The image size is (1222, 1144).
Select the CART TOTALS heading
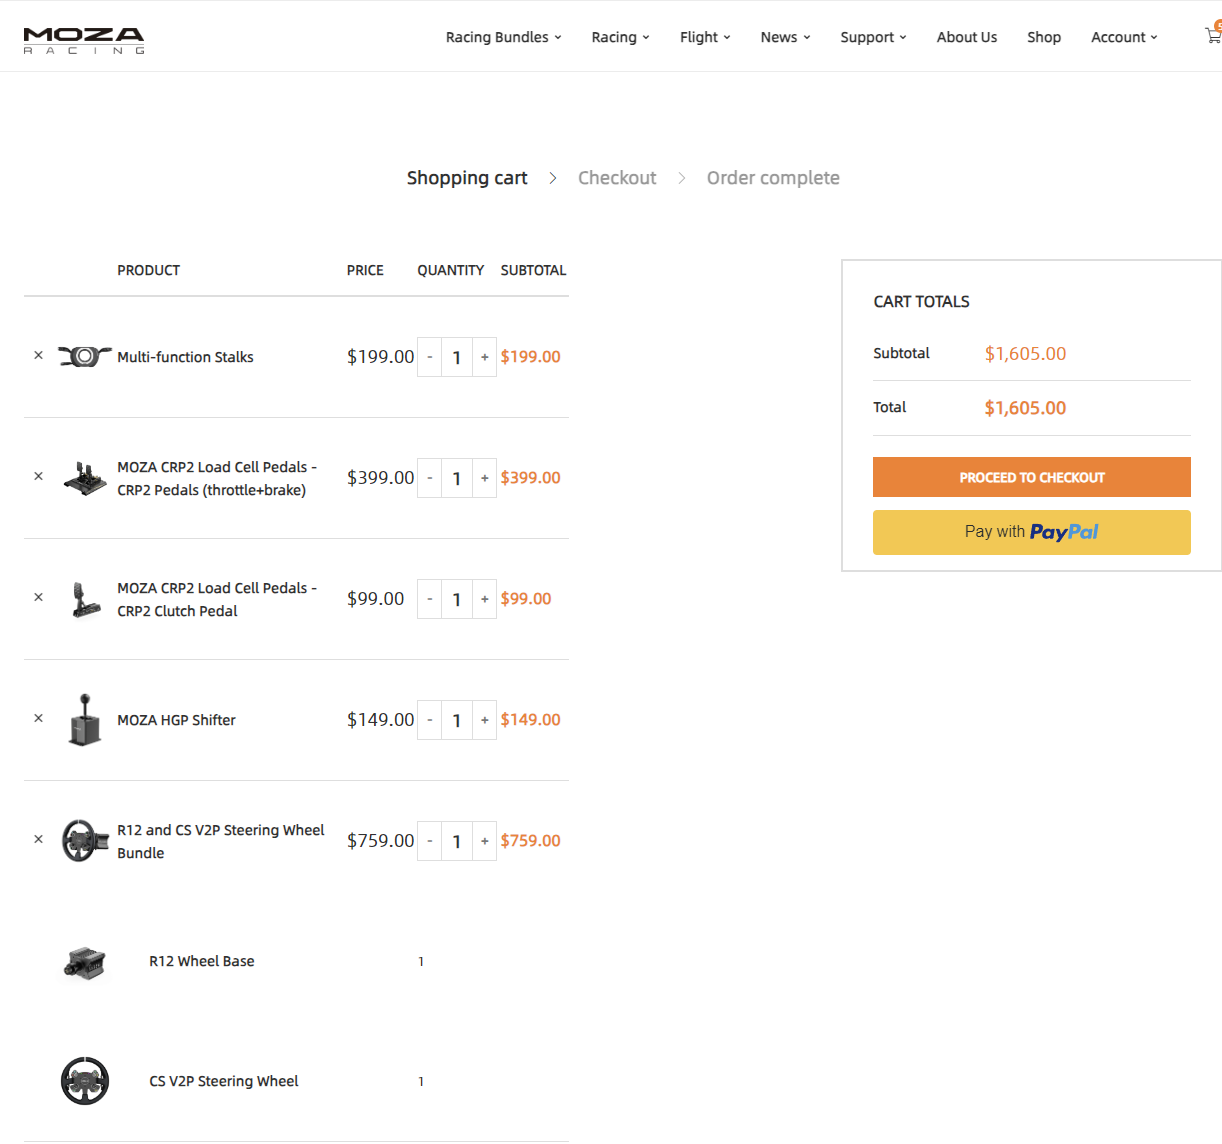pyautogui.click(x=921, y=301)
